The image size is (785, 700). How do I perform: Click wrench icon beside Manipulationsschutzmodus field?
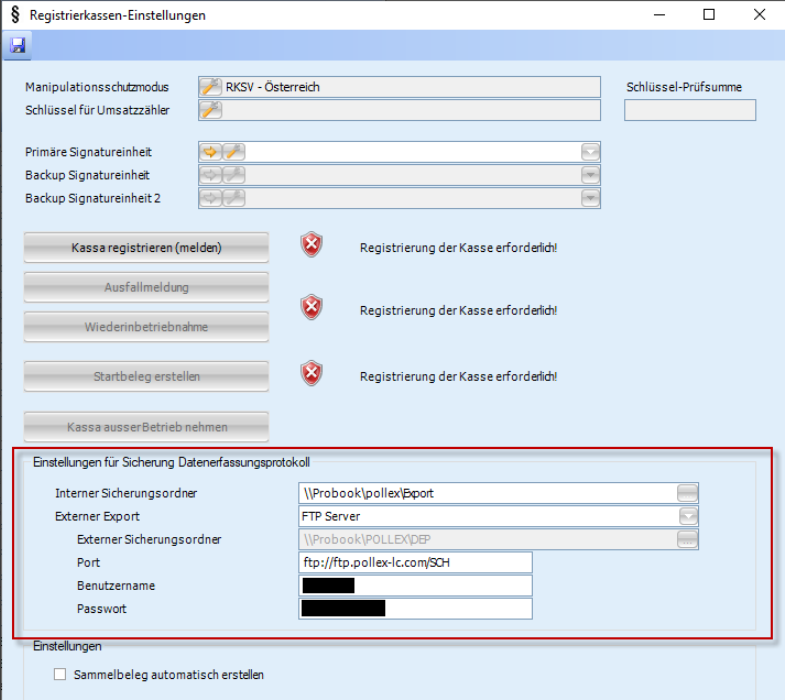(210, 87)
